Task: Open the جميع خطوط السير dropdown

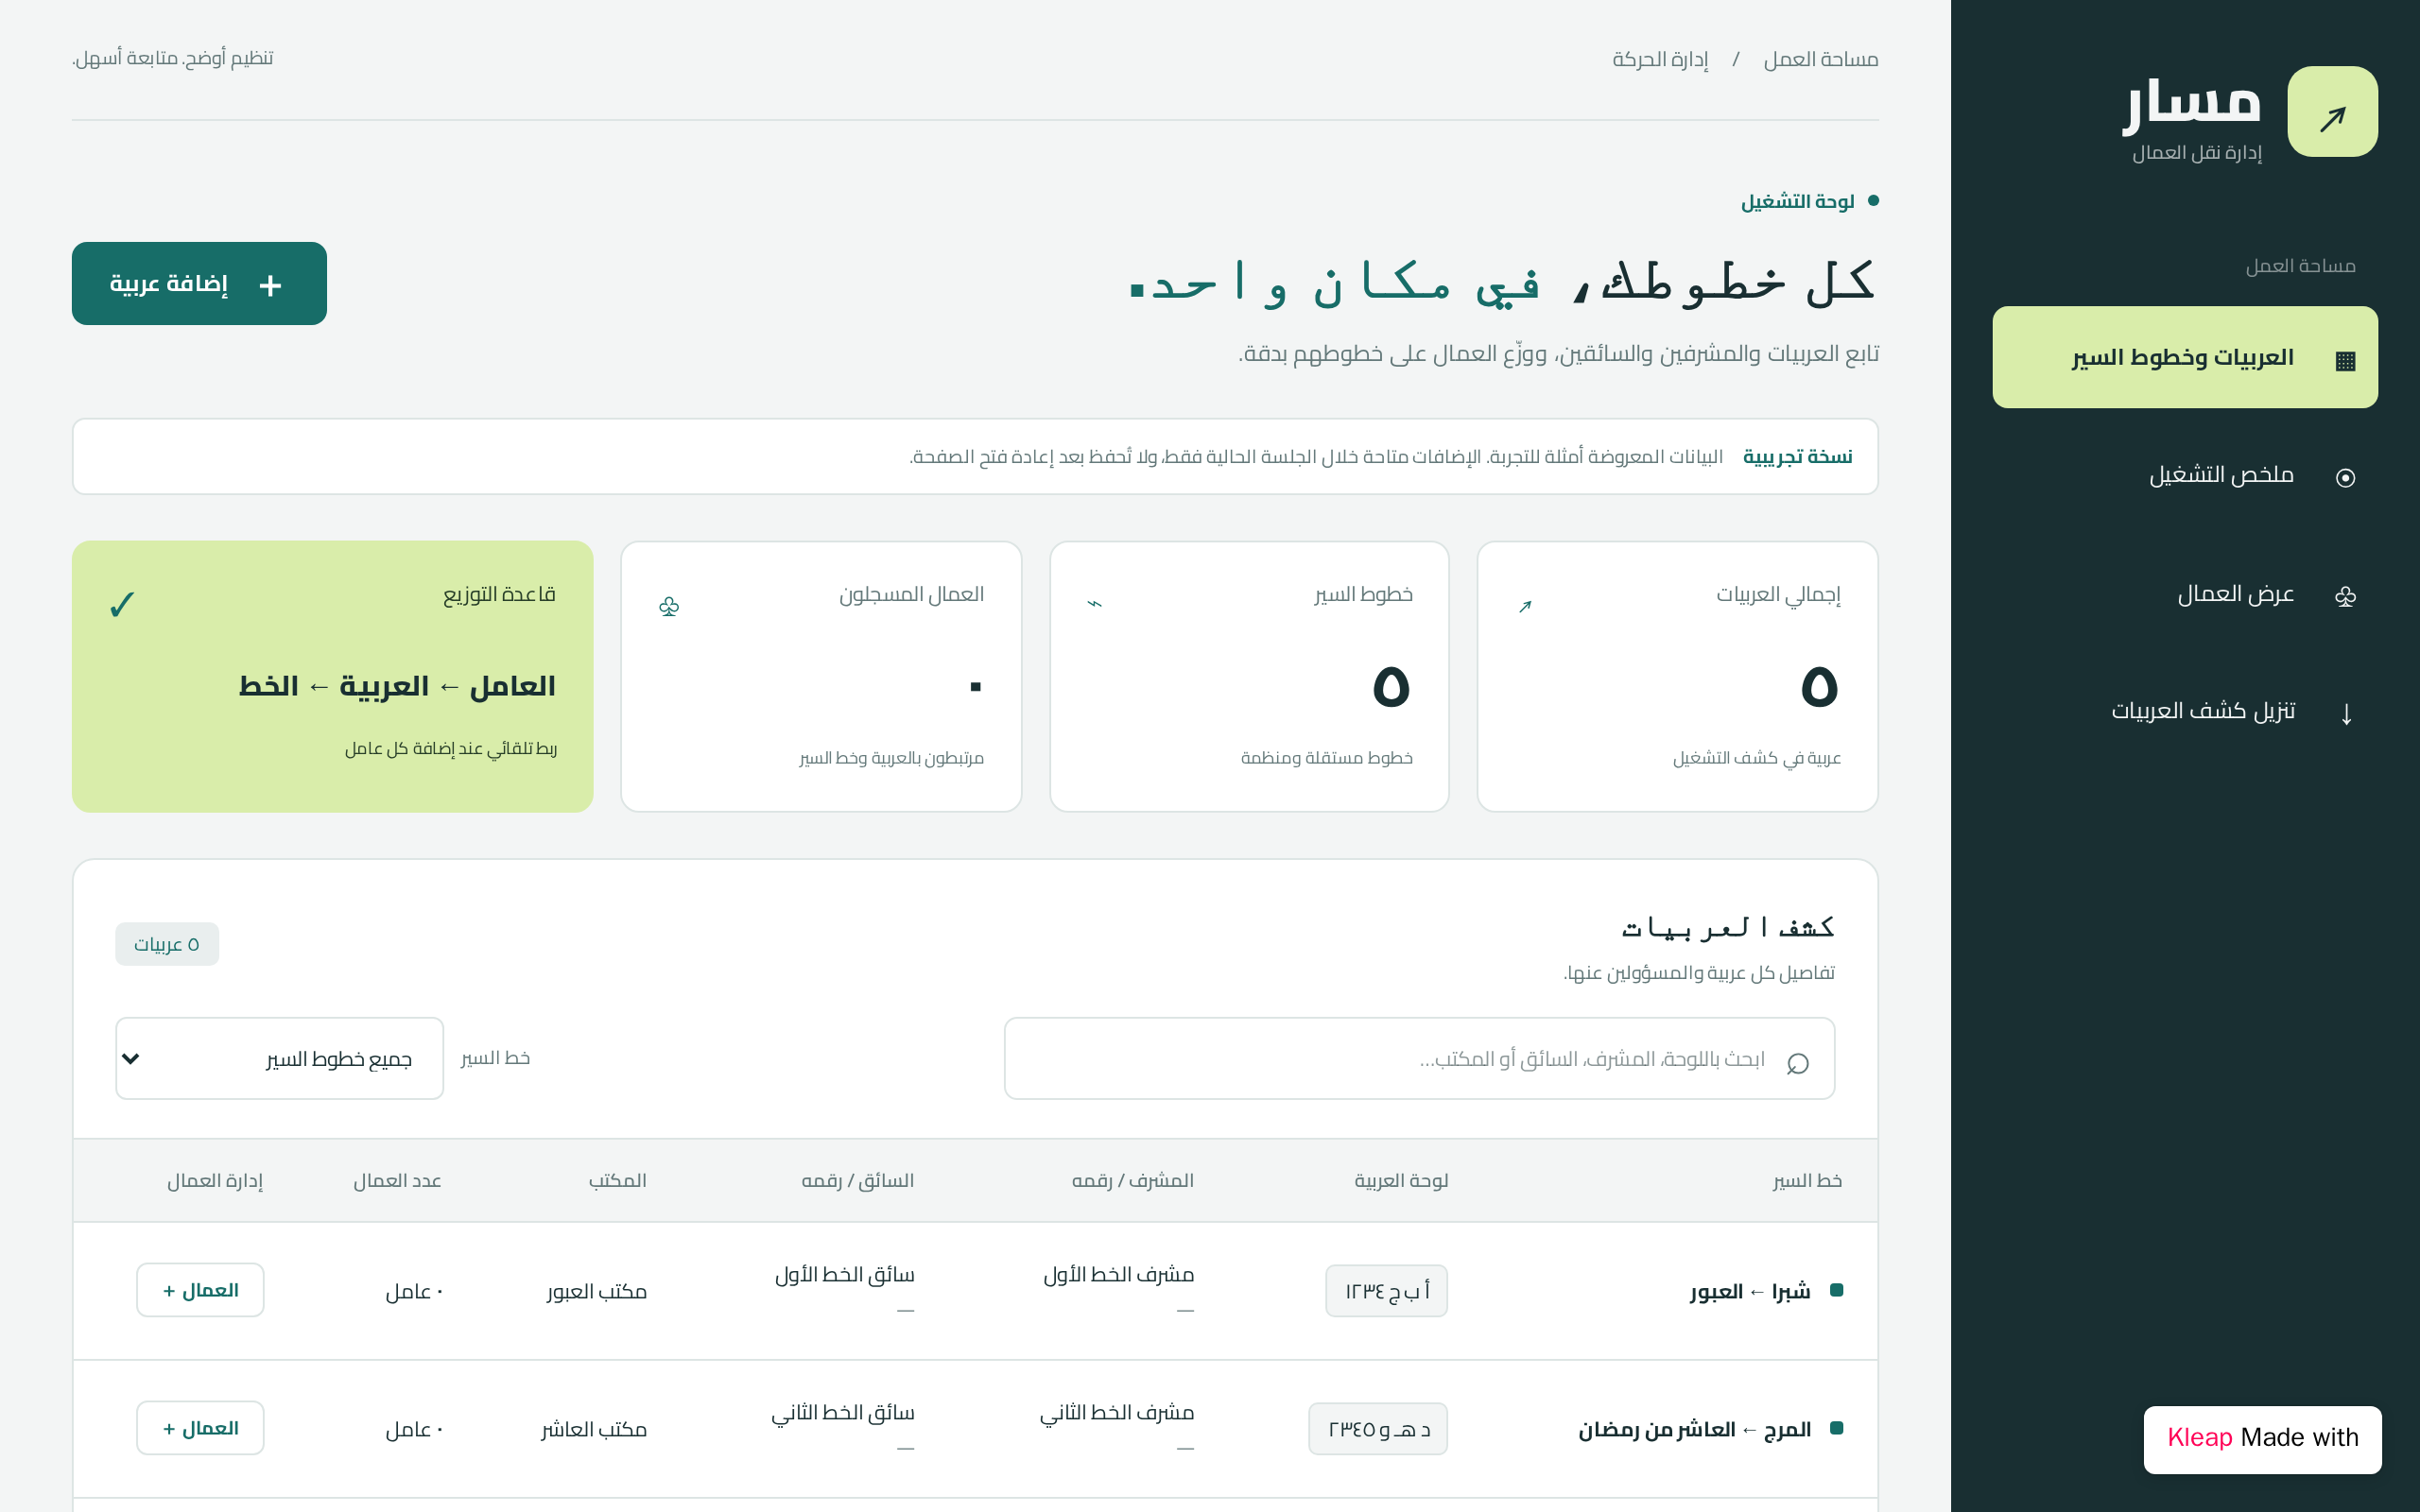Action: pyautogui.click(x=279, y=1058)
